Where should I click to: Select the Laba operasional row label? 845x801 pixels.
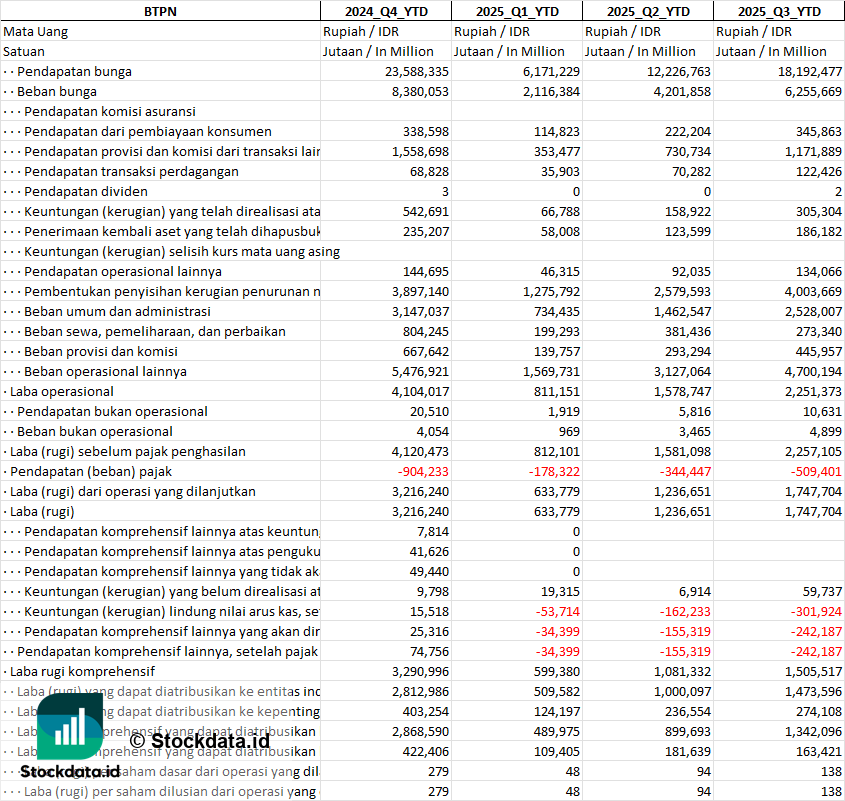point(62,391)
